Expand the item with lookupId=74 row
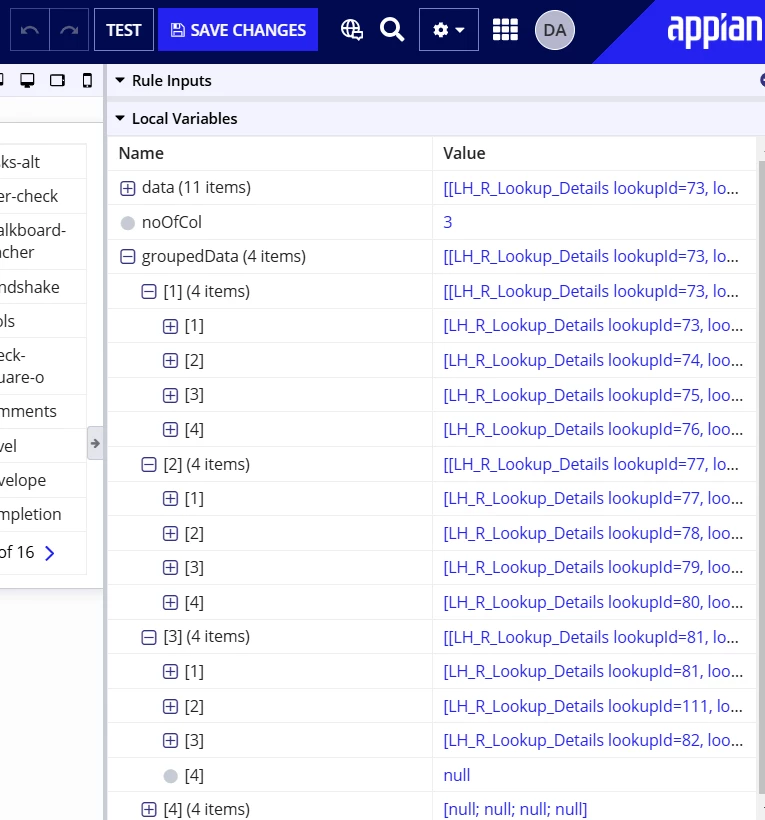Viewport: 765px width, 820px height. [170, 361]
